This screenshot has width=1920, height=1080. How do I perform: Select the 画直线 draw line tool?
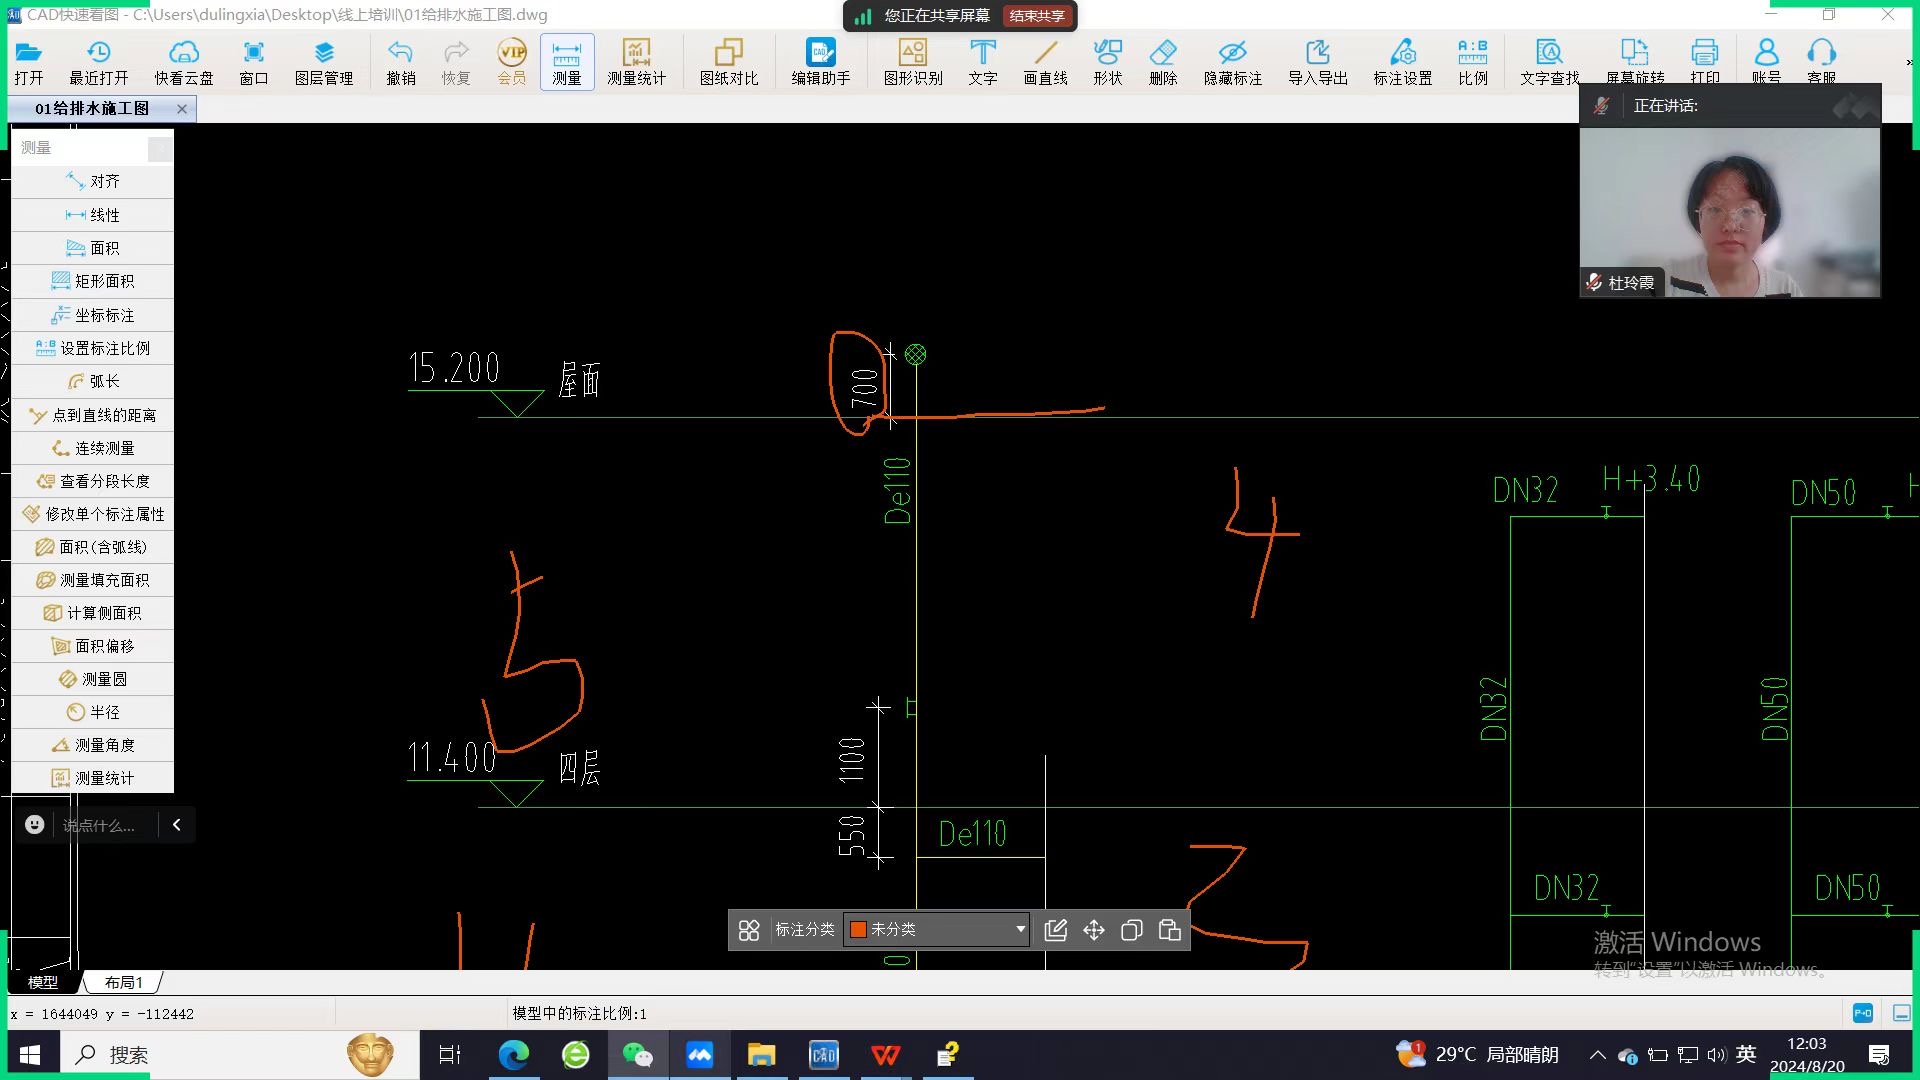(x=1045, y=61)
